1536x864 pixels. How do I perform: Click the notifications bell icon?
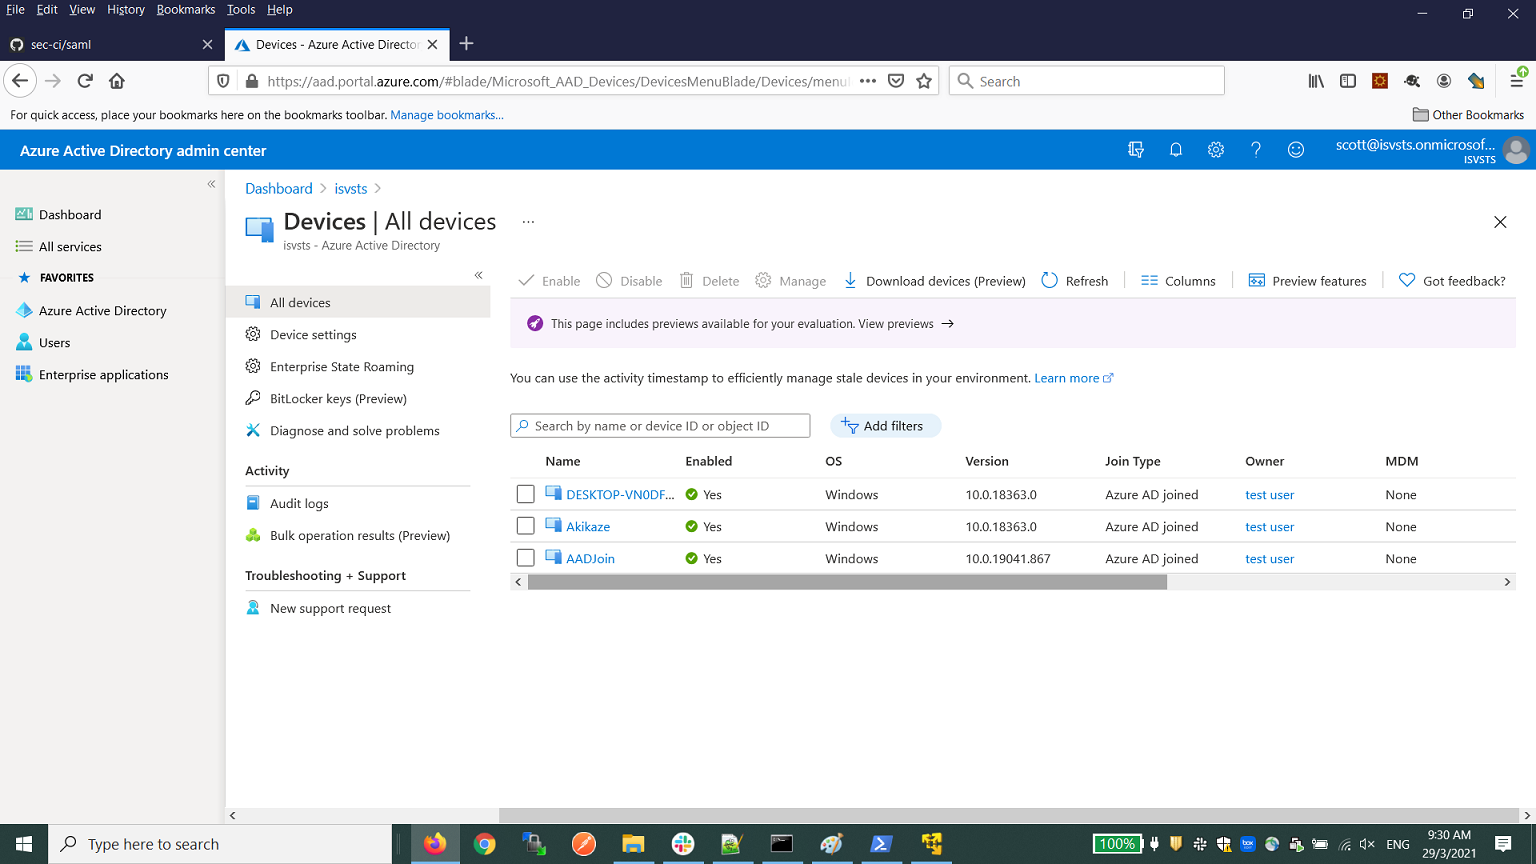pos(1175,149)
